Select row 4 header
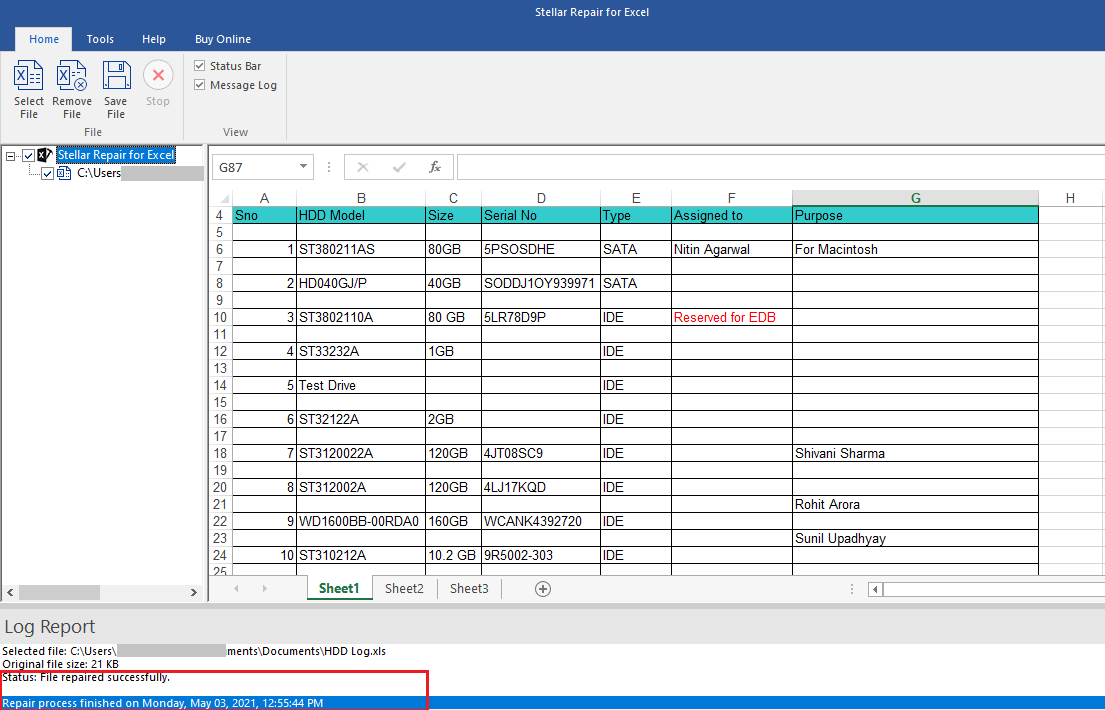Image resolution: width=1105 pixels, height=710 pixels. tap(221, 215)
